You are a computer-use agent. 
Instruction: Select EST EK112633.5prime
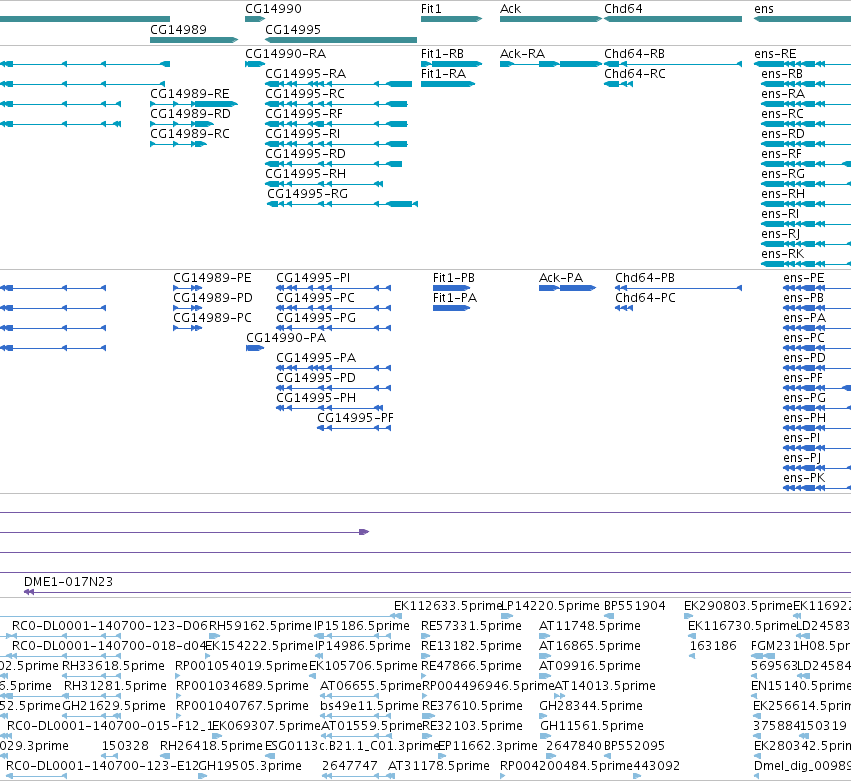point(447,606)
